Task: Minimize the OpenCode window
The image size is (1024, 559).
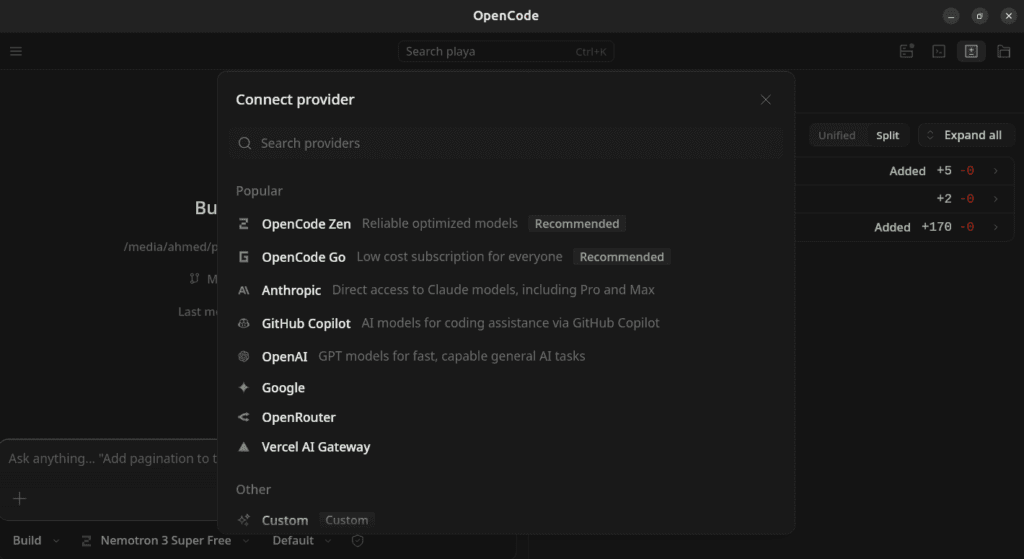Action: coord(951,16)
